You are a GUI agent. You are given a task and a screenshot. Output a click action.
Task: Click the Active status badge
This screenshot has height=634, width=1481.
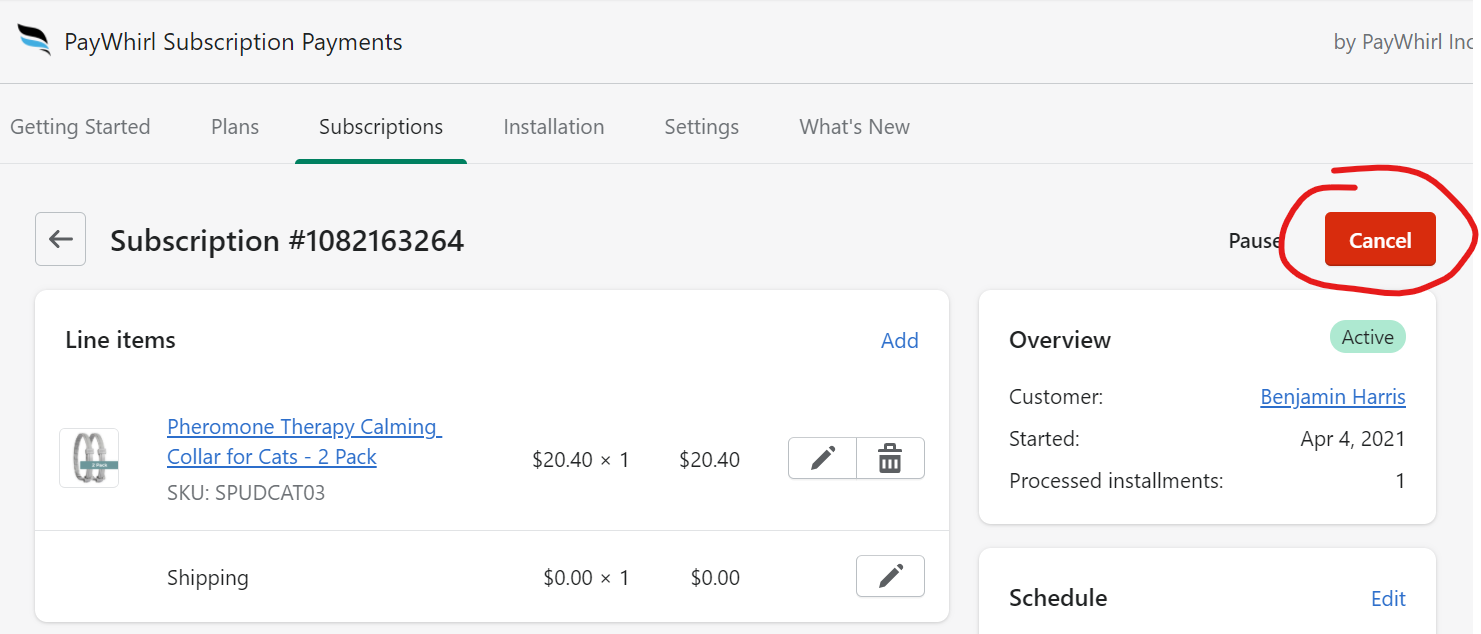pyautogui.click(x=1367, y=337)
